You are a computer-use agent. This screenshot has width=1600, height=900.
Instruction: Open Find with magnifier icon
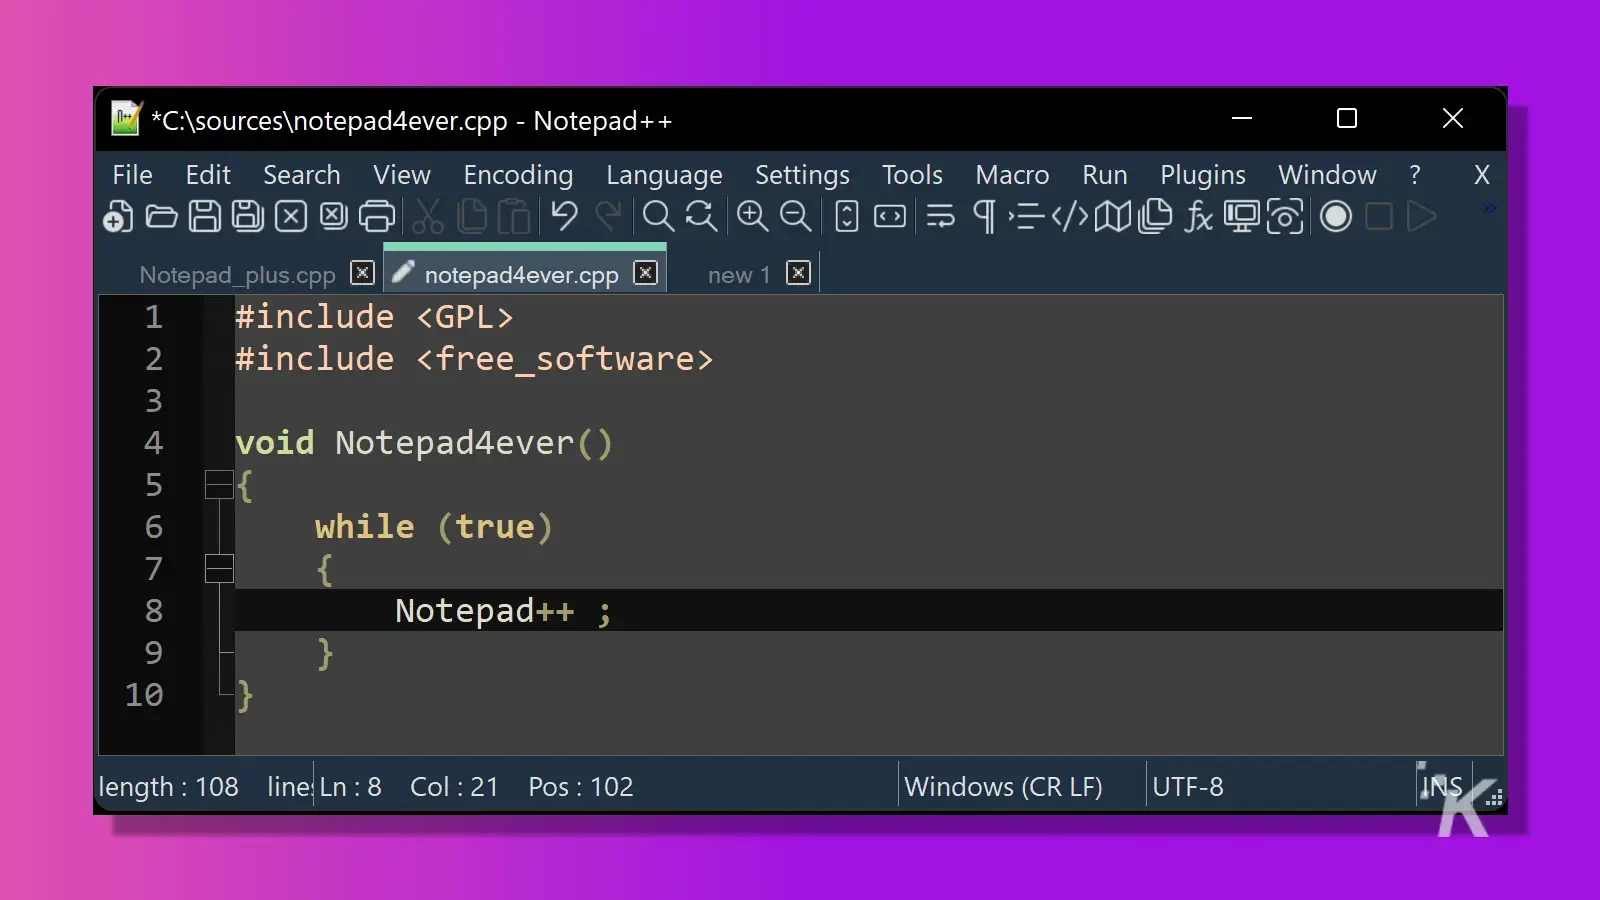pyautogui.click(x=658, y=216)
